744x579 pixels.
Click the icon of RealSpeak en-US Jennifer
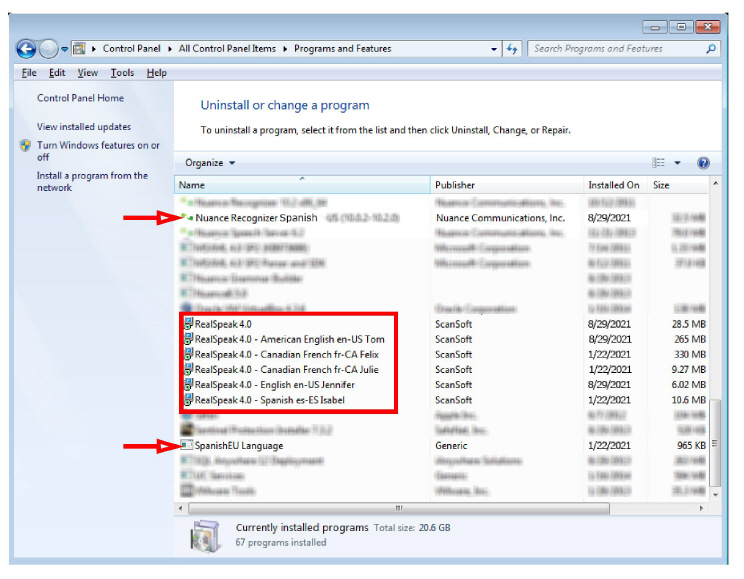click(x=188, y=385)
